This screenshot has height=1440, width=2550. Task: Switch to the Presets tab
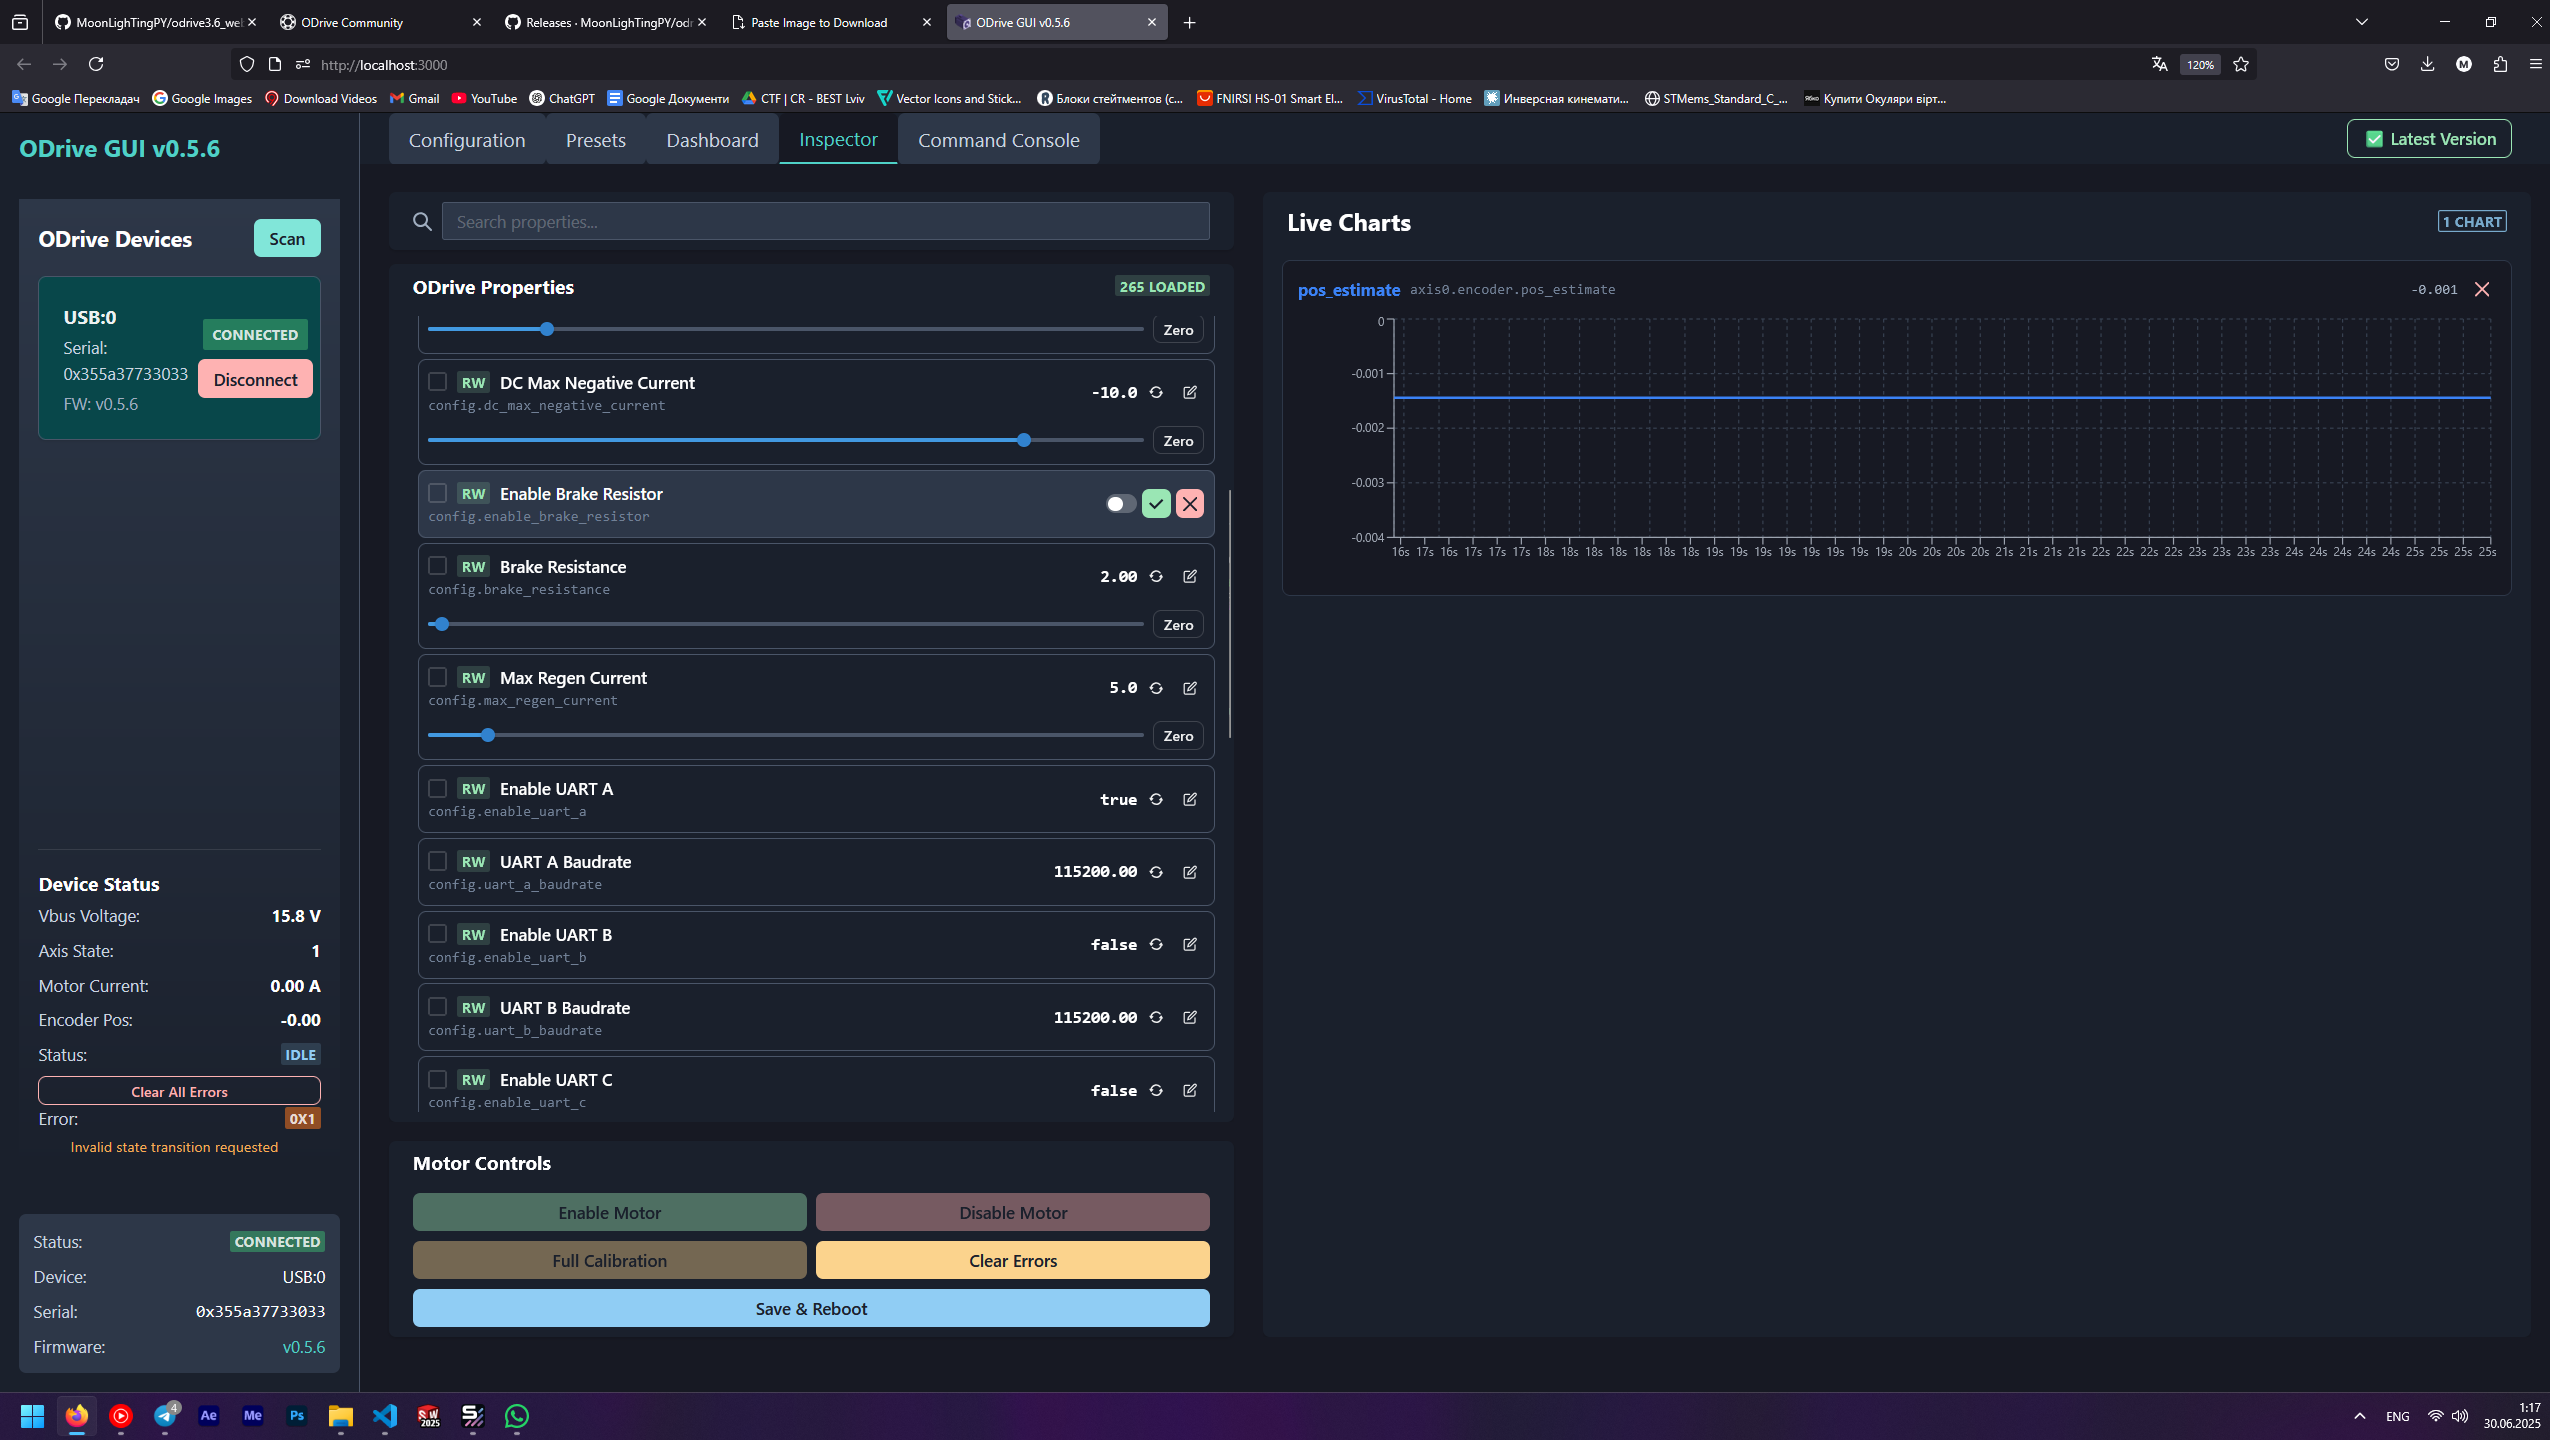[596, 140]
